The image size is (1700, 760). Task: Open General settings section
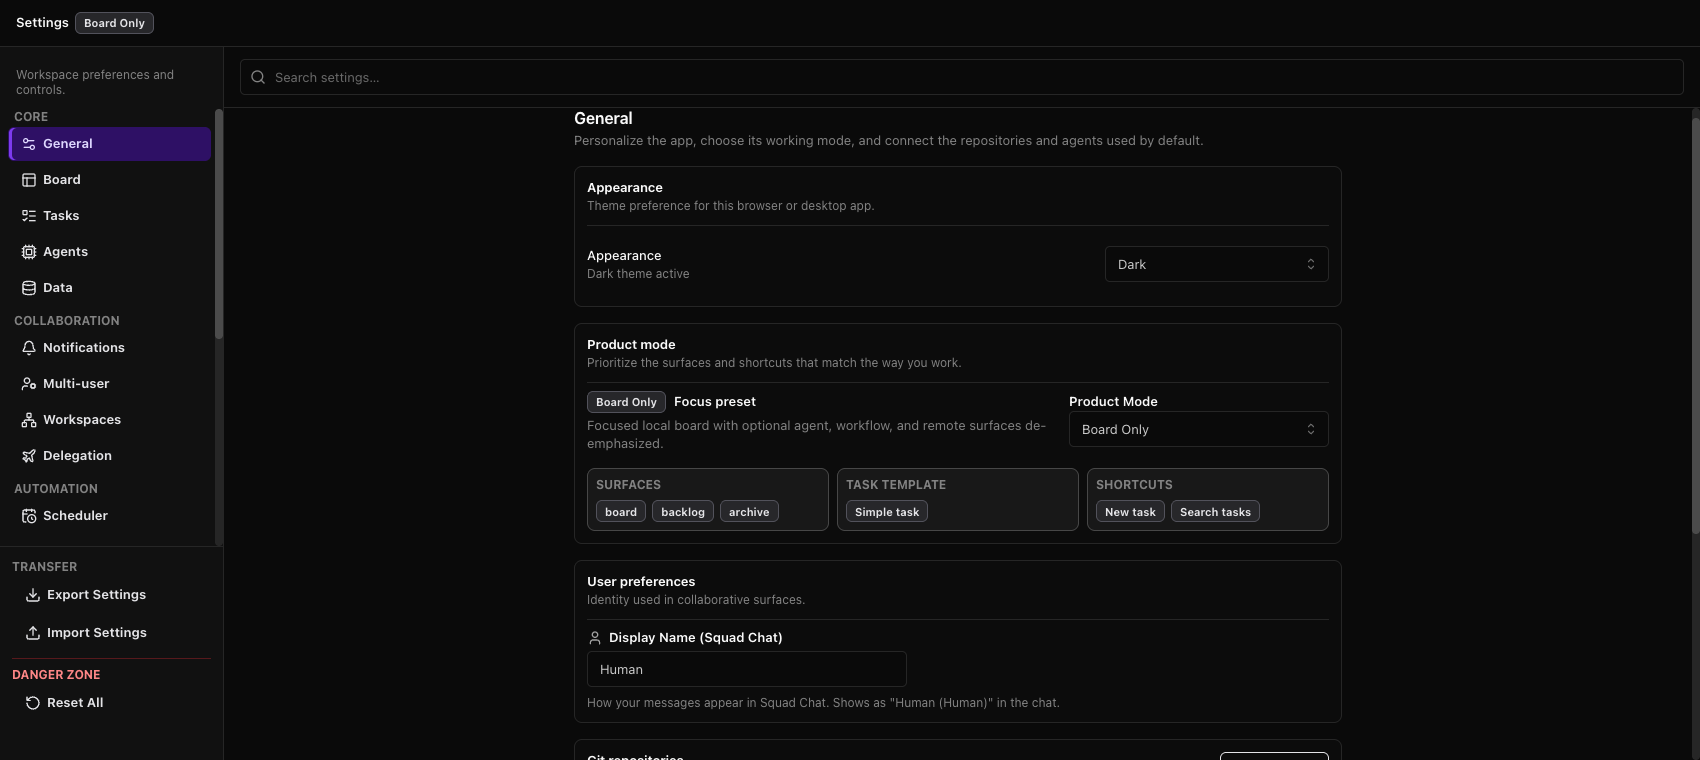(110, 144)
